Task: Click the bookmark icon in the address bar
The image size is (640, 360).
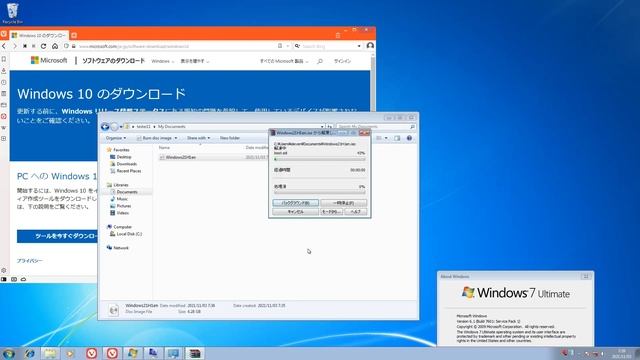Action: click(280, 46)
